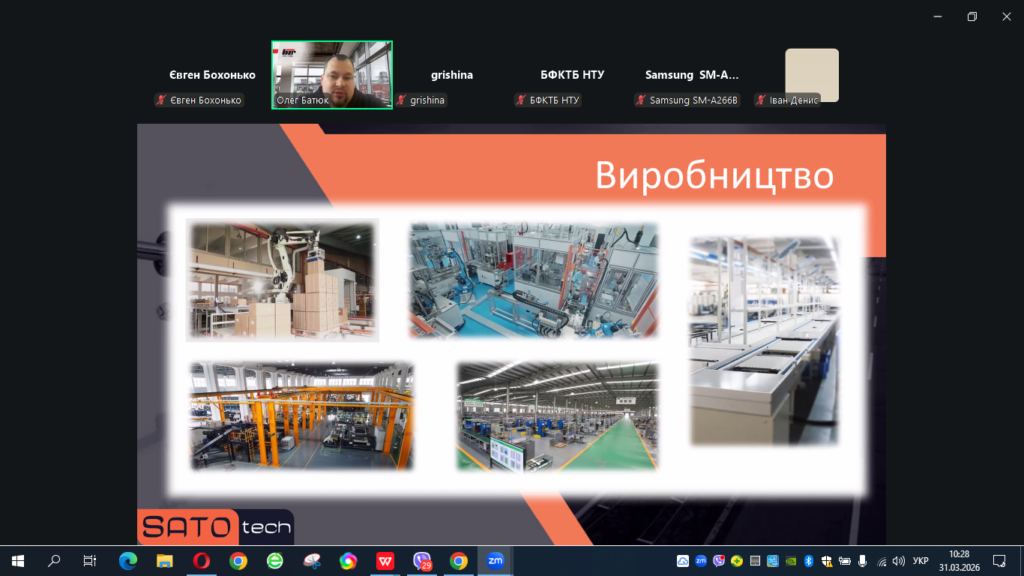This screenshot has width=1024, height=576.
Task: Open WPS Office from the taskbar
Action: point(385,561)
